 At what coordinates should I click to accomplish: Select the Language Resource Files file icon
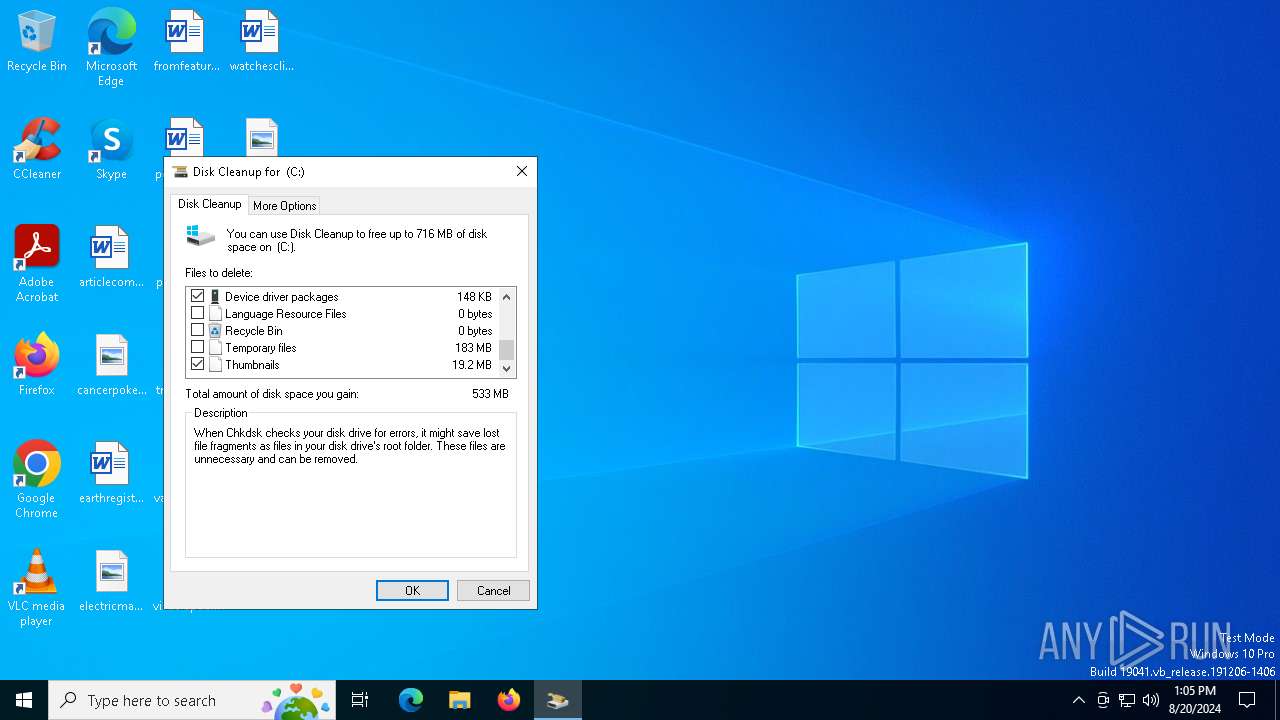(215, 313)
